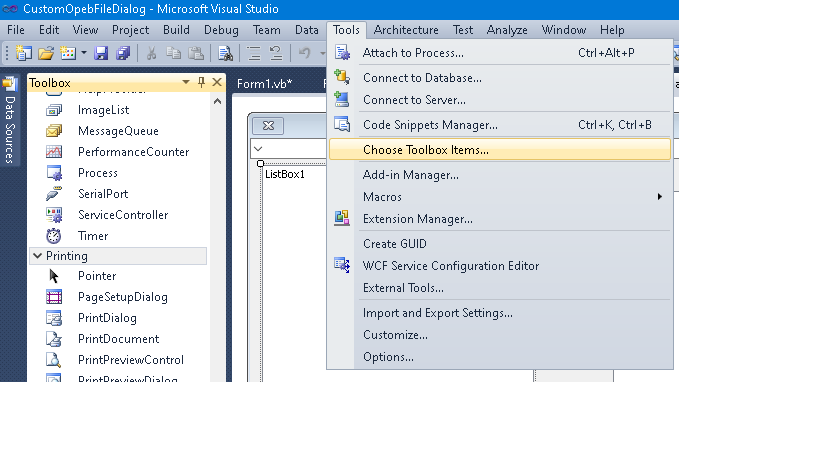
Task: Open Add-in Manager from Tools menu
Action: 500,175
